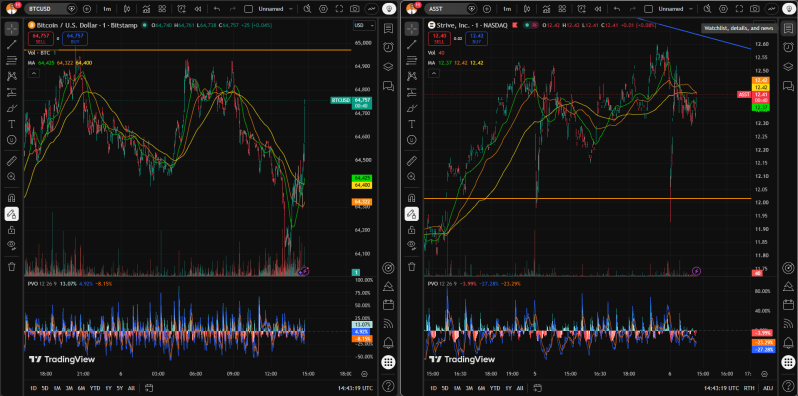Viewport: 798px width, 396px height.
Task: Toggle hide all drawings eye in BTCUSD chart
Action: (x=12, y=245)
